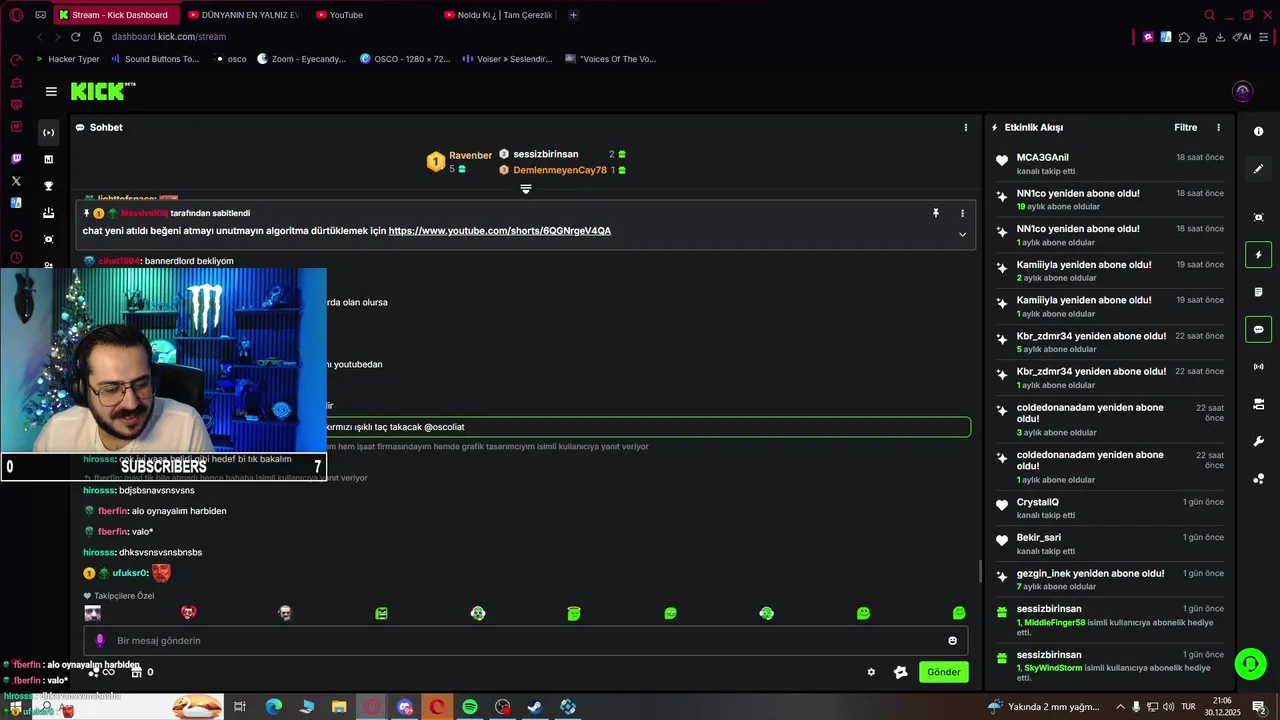Collapse the gift leaderboard arrow
Screen dimensions: 1280x720
tap(525, 188)
